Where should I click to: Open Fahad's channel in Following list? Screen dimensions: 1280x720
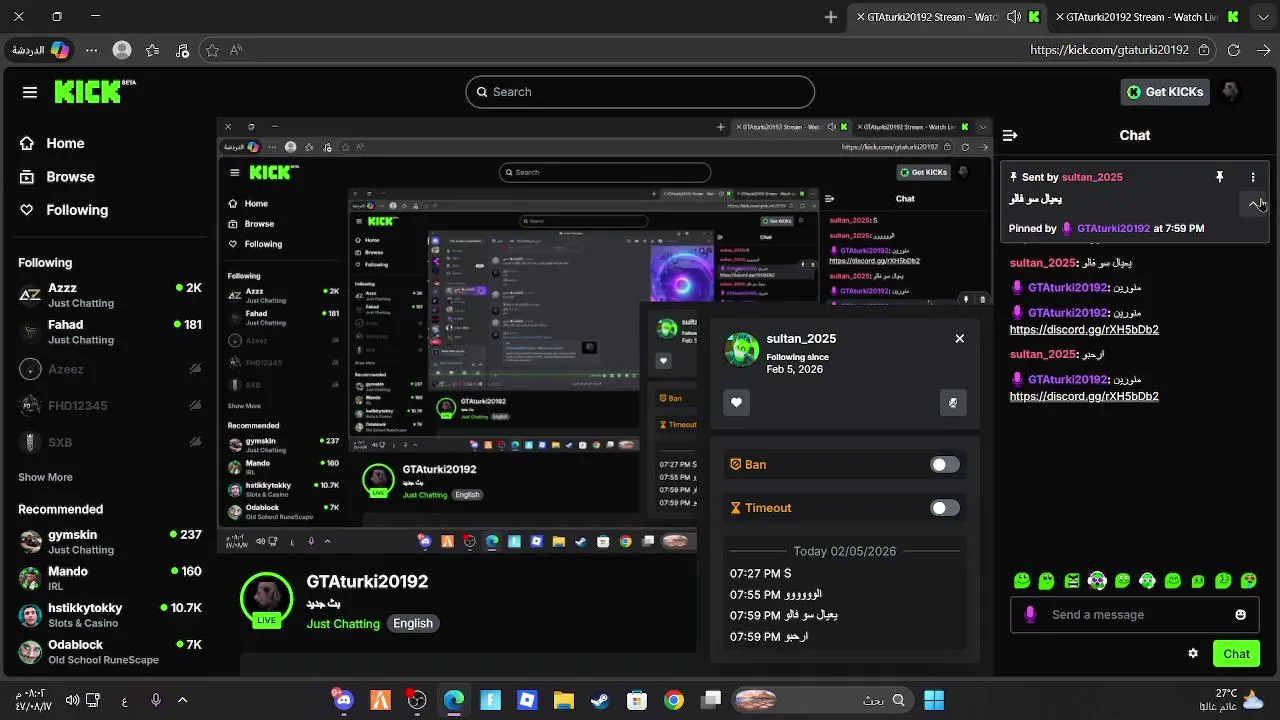pyautogui.click(x=110, y=331)
